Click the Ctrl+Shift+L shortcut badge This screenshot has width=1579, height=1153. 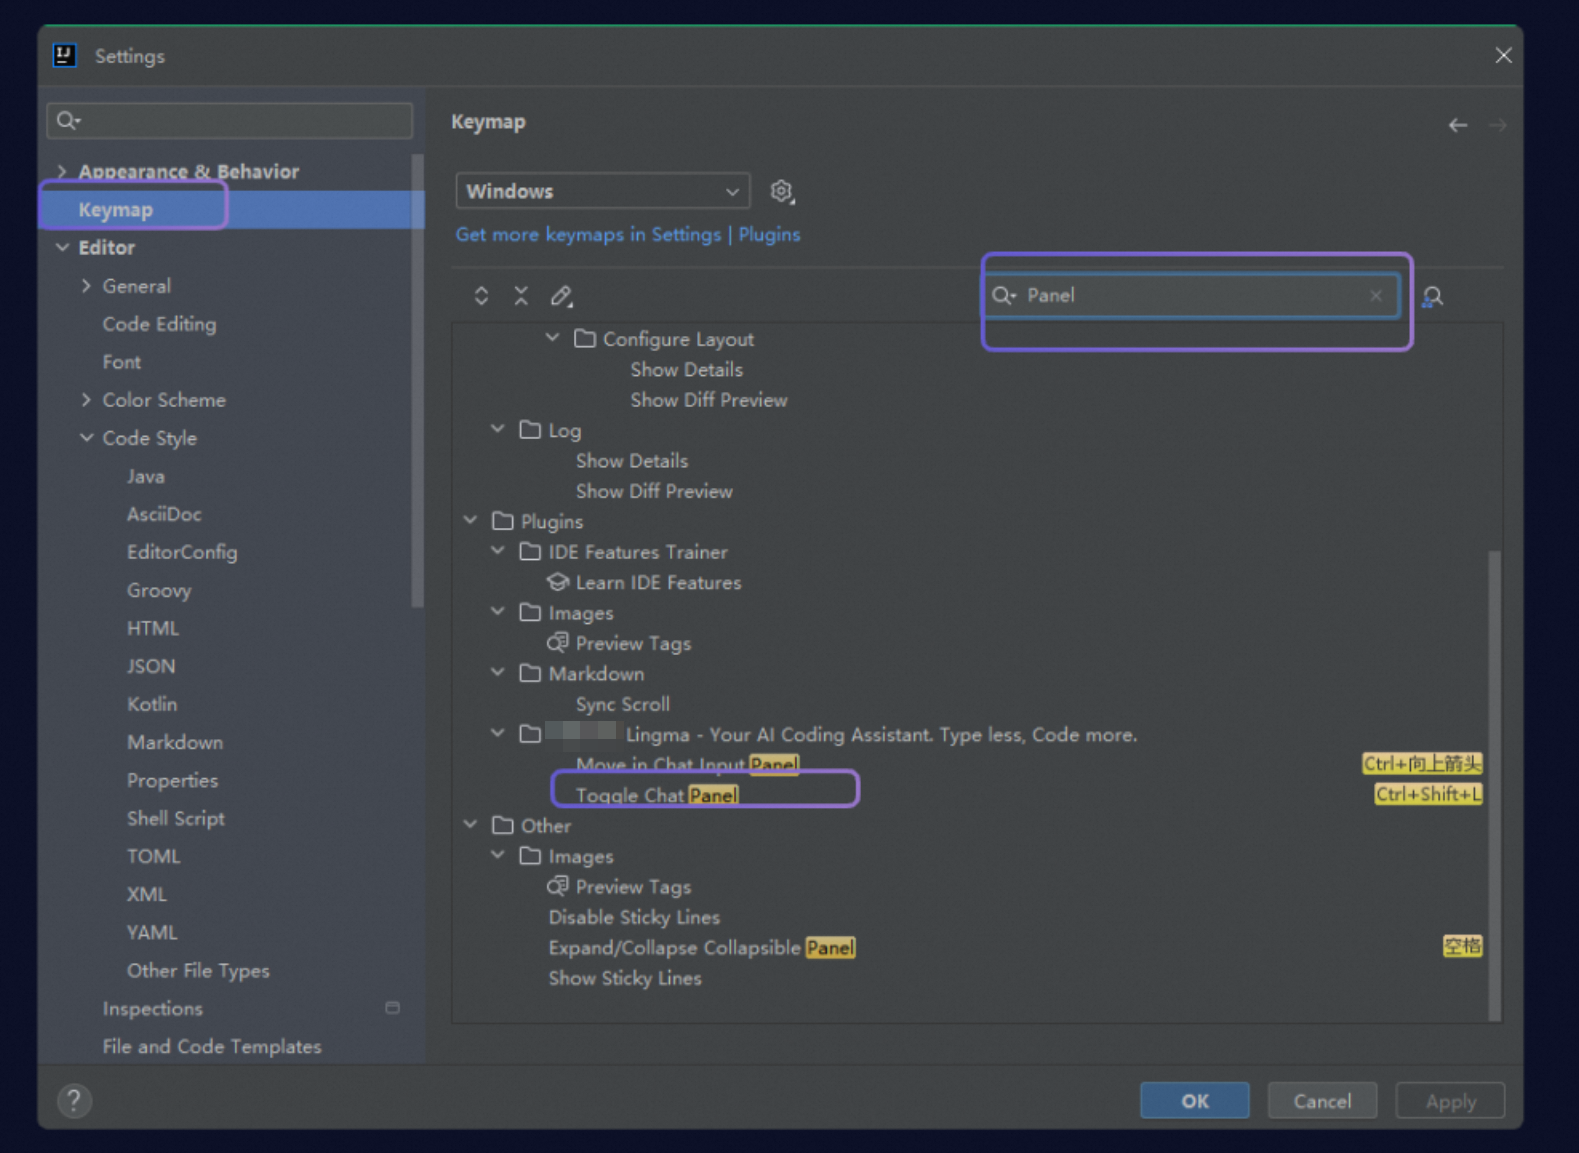click(1428, 794)
